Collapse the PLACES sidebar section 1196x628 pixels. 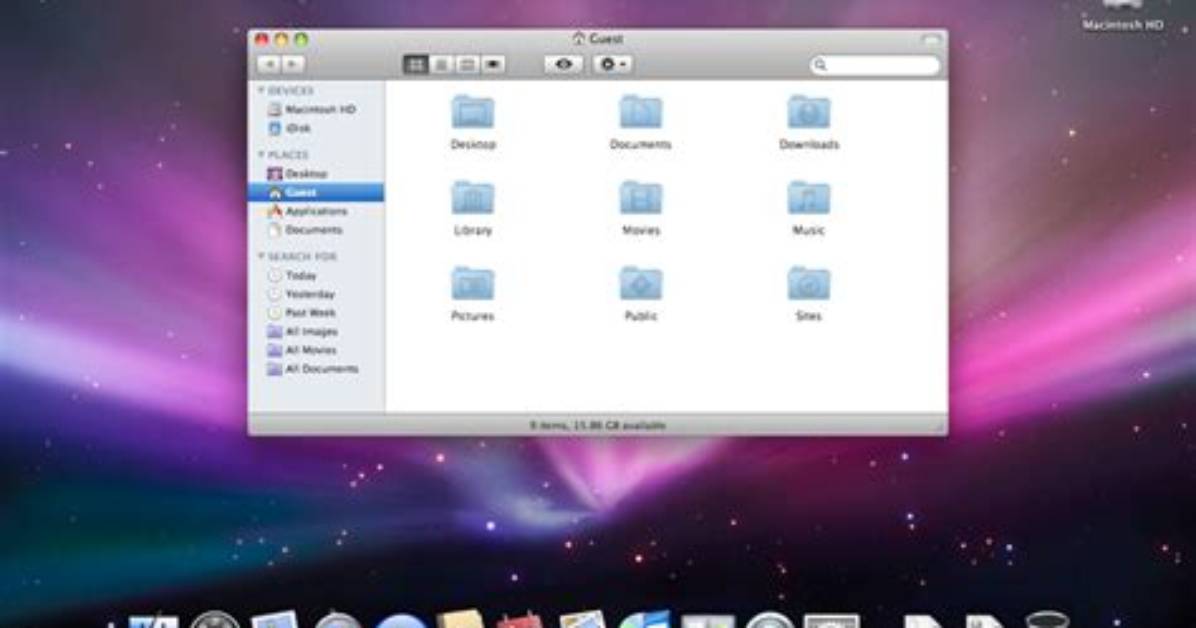[262, 154]
